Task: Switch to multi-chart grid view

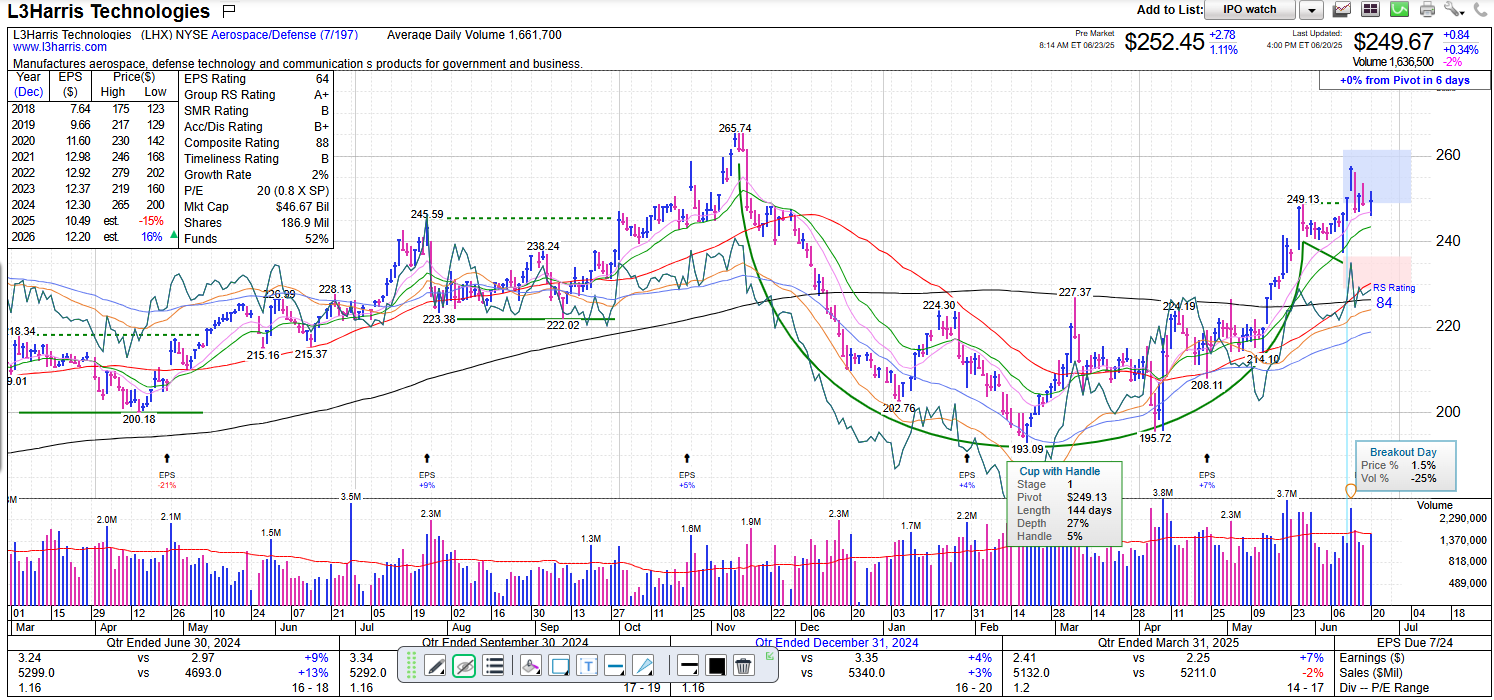Action: (1370, 10)
